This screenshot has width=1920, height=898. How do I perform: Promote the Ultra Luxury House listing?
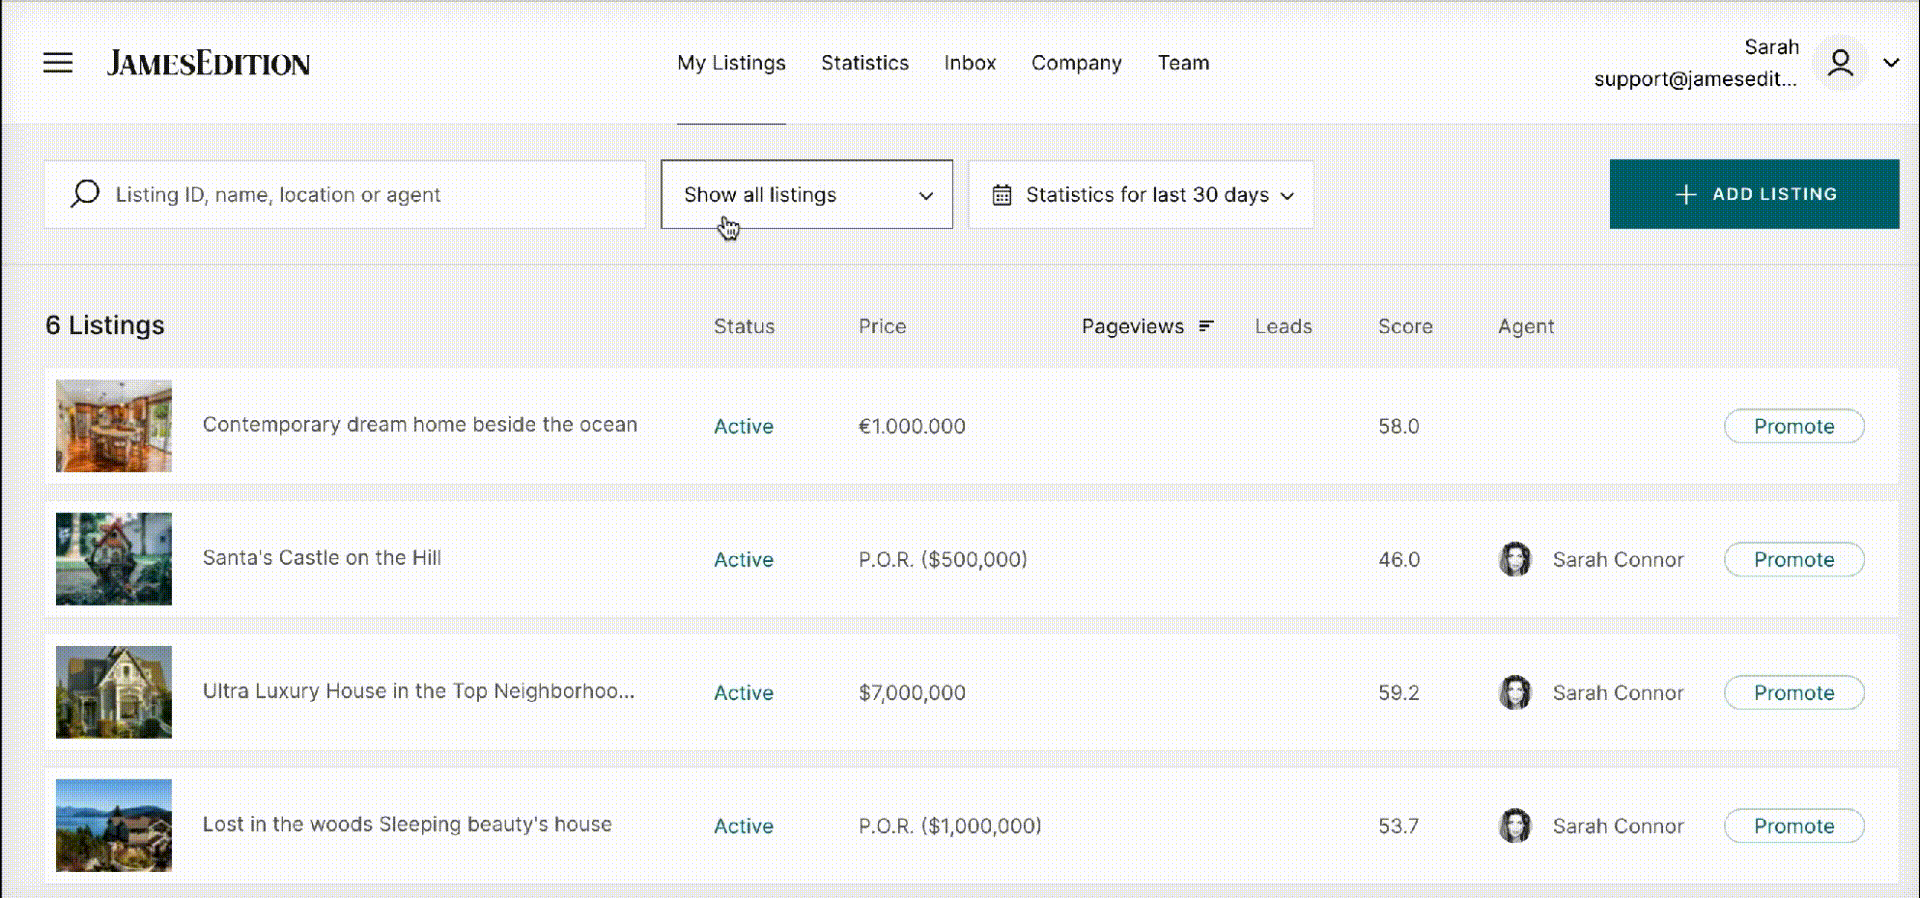[x=1793, y=692]
